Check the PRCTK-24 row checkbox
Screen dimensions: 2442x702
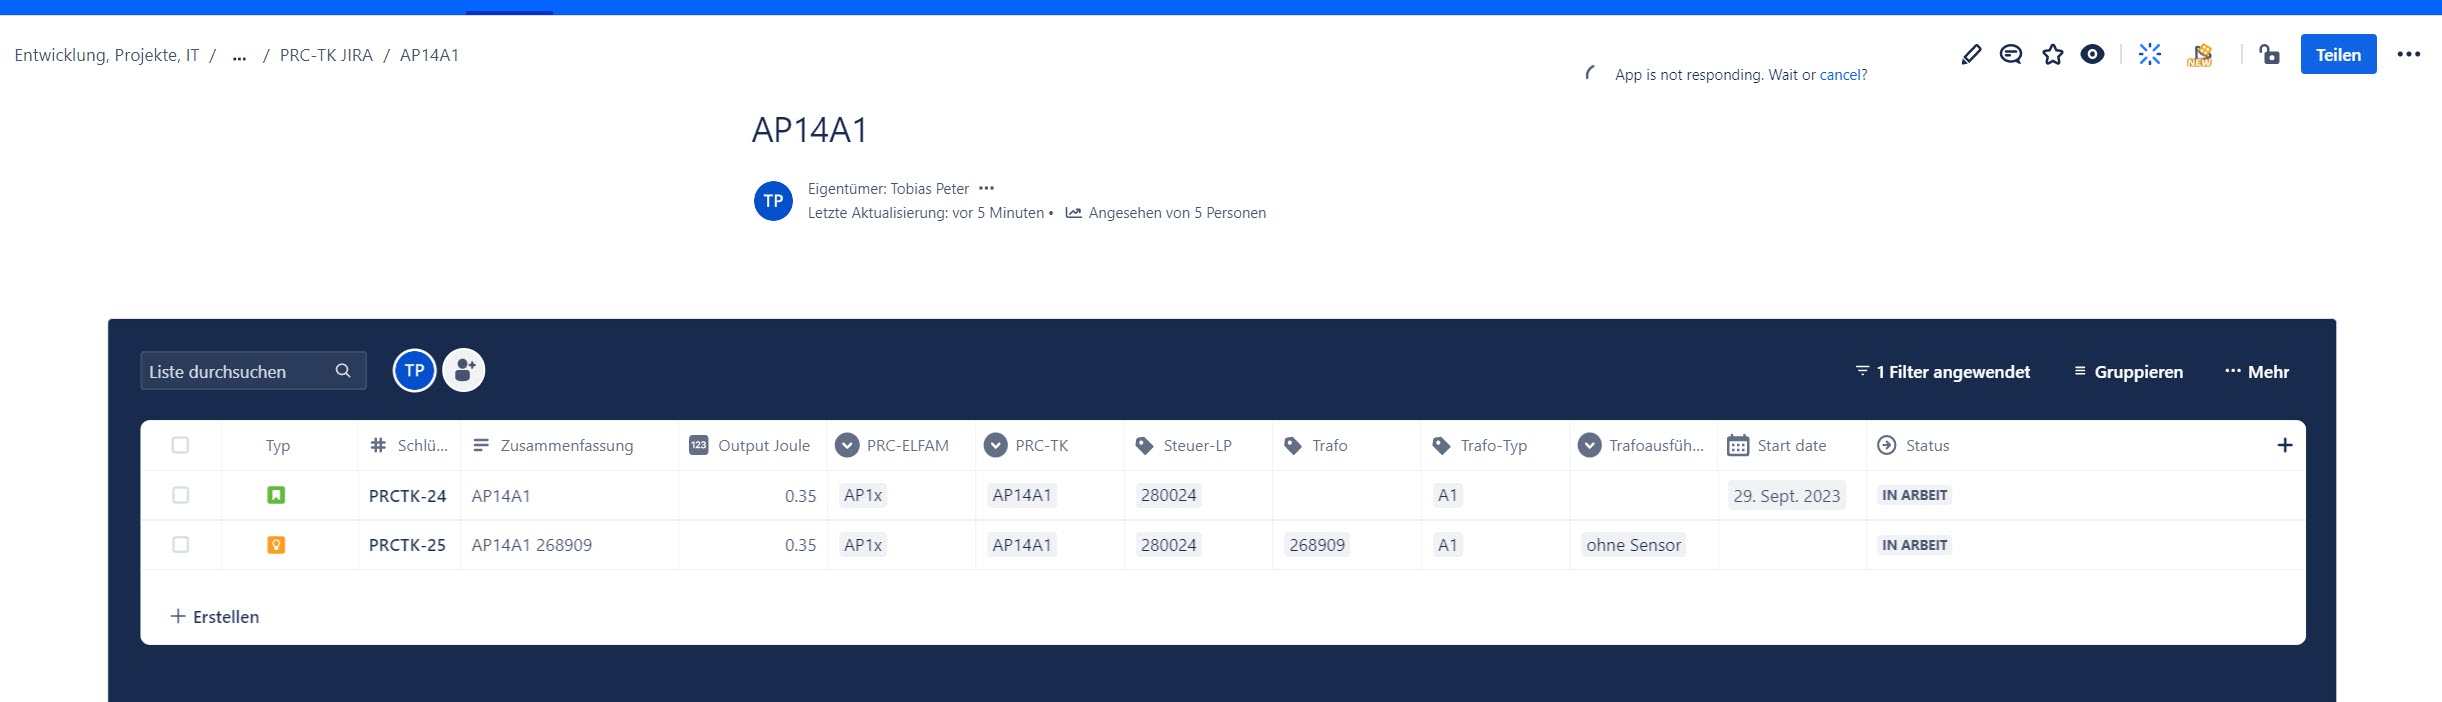click(x=180, y=495)
